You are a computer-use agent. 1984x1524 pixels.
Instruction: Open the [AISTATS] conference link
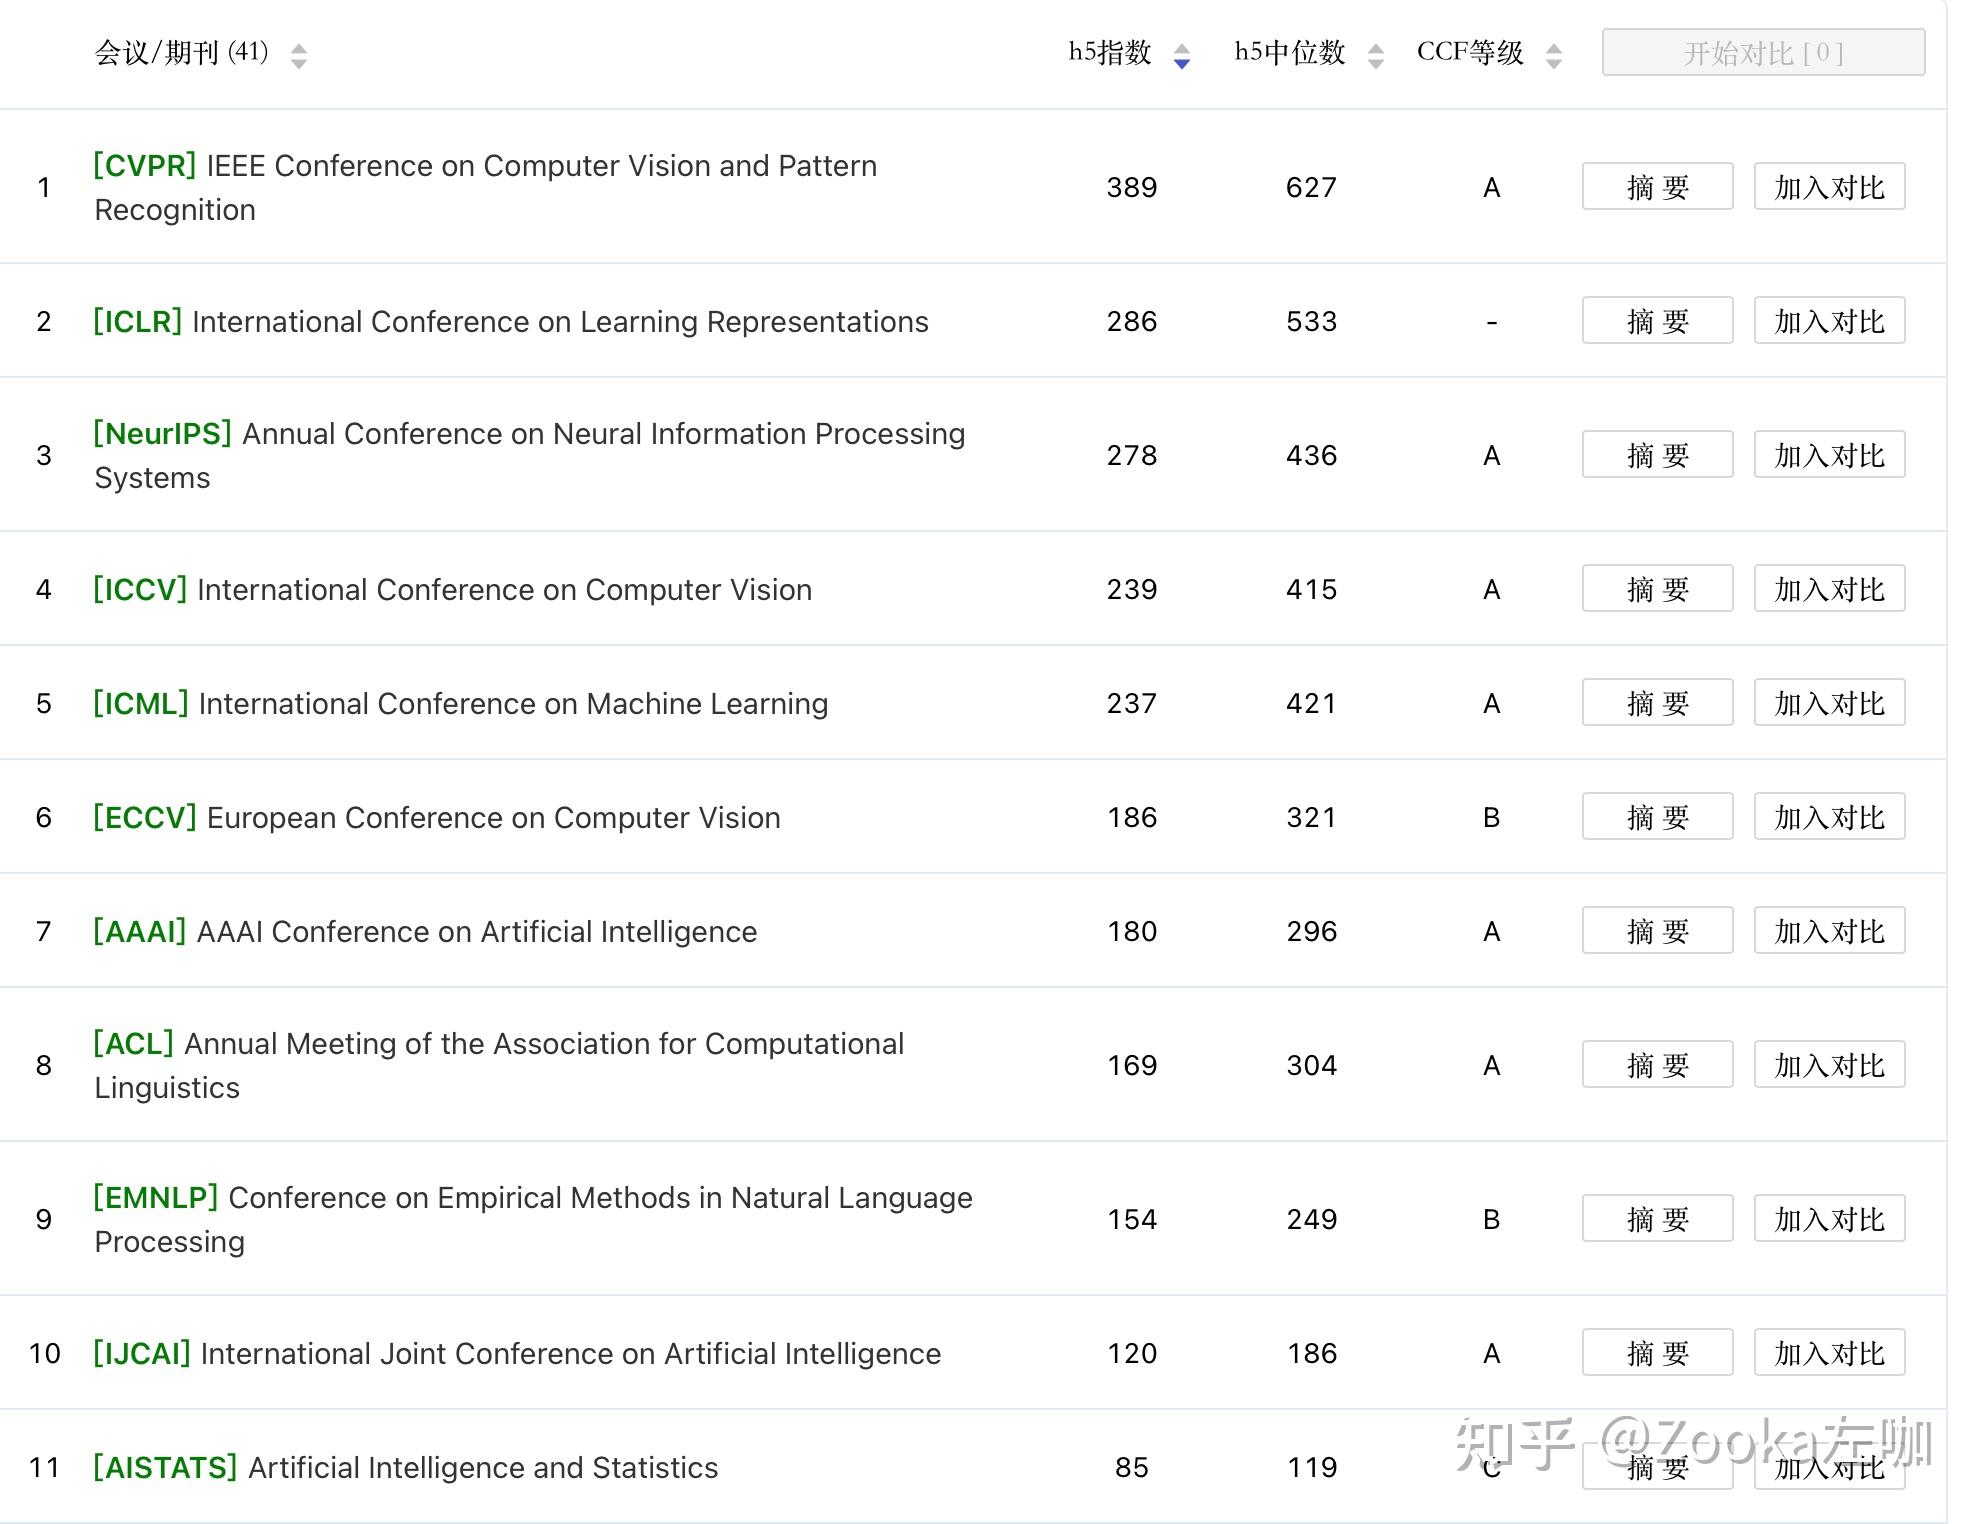pyautogui.click(x=165, y=1468)
